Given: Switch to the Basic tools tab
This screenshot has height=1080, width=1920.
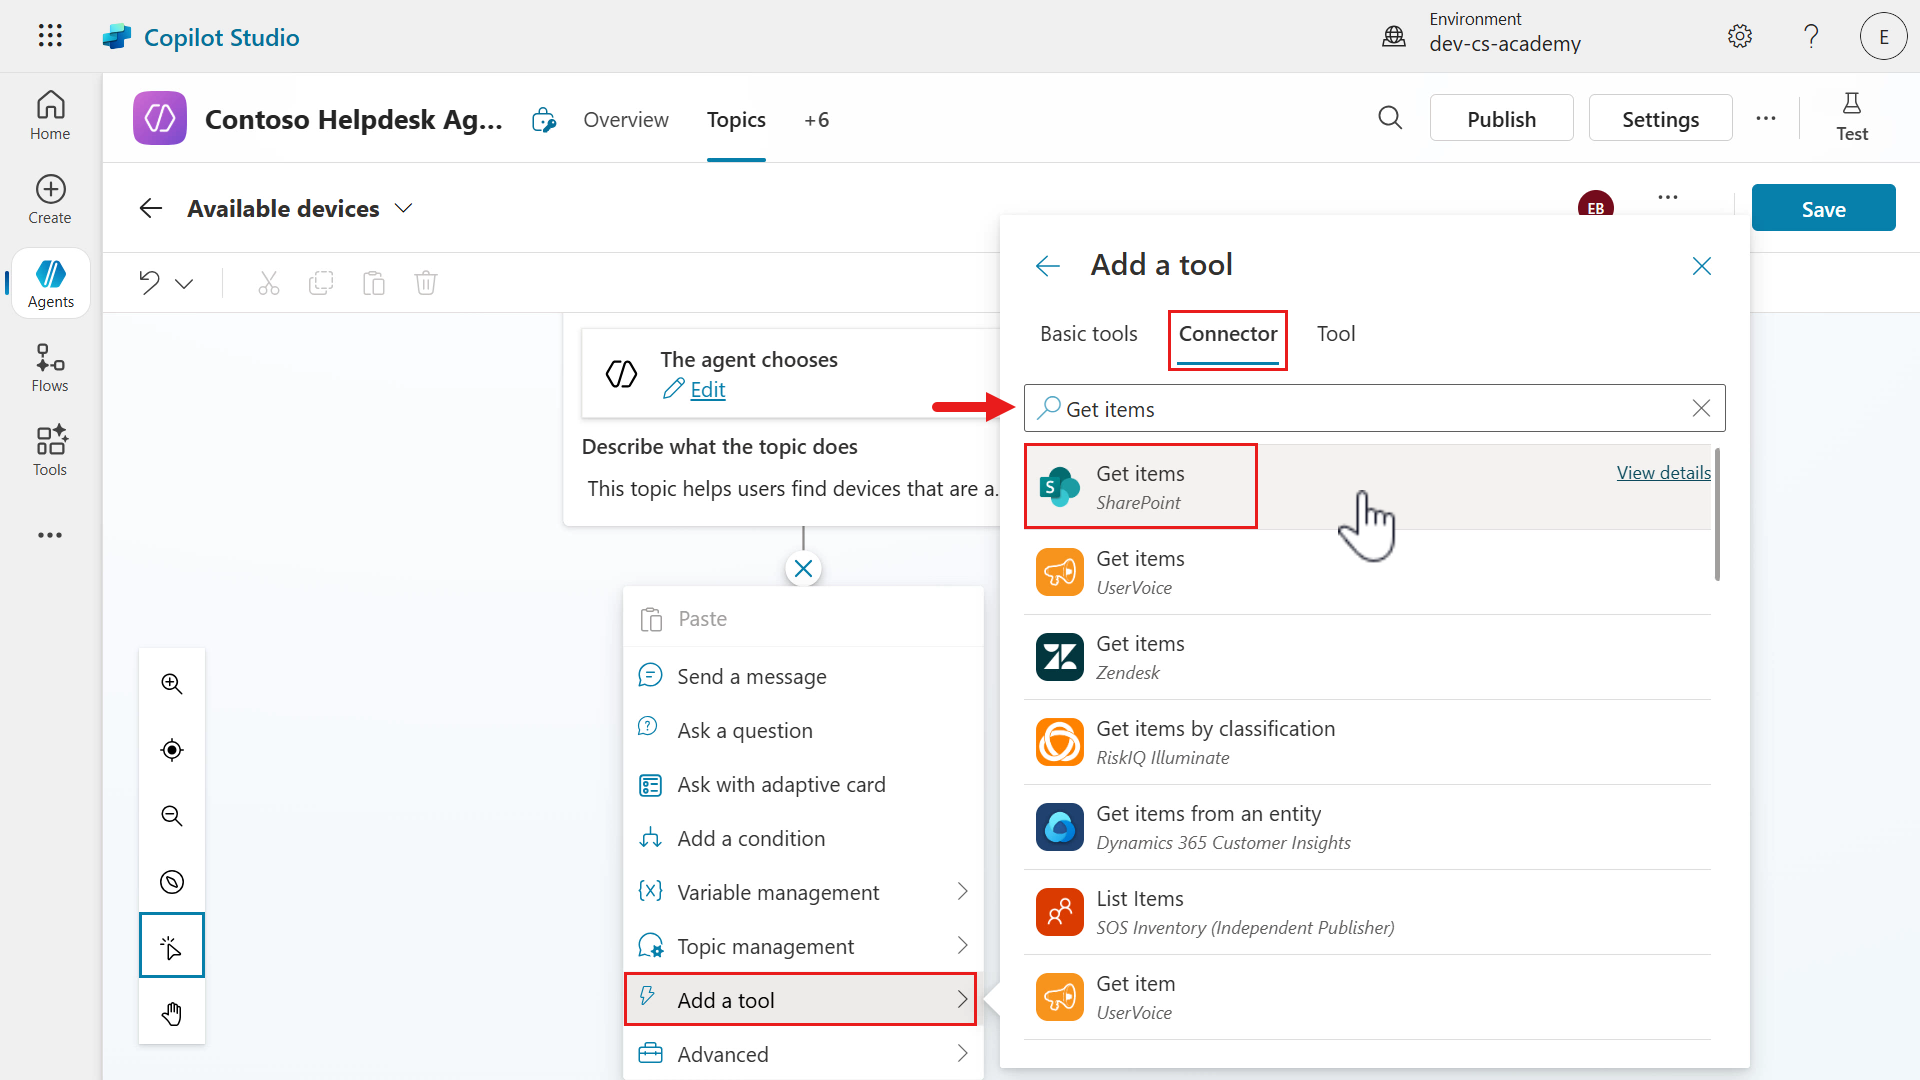Looking at the screenshot, I should click(1088, 334).
